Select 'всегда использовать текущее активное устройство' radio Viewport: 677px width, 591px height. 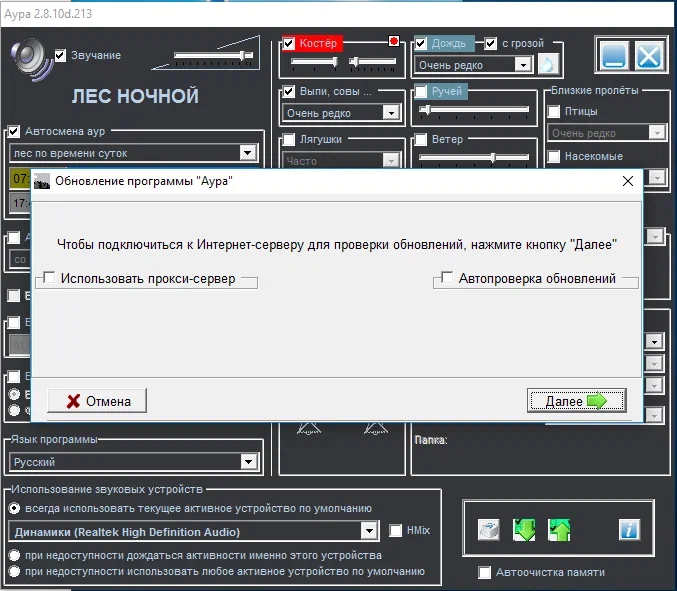15,508
